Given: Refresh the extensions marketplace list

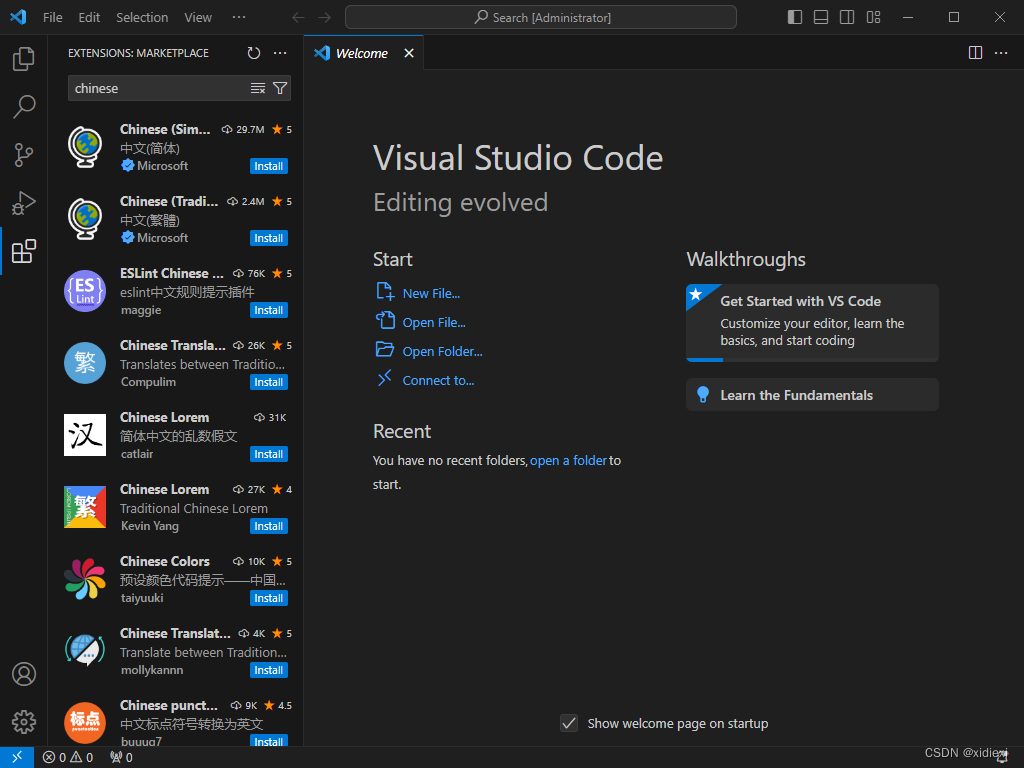Looking at the screenshot, I should point(254,53).
